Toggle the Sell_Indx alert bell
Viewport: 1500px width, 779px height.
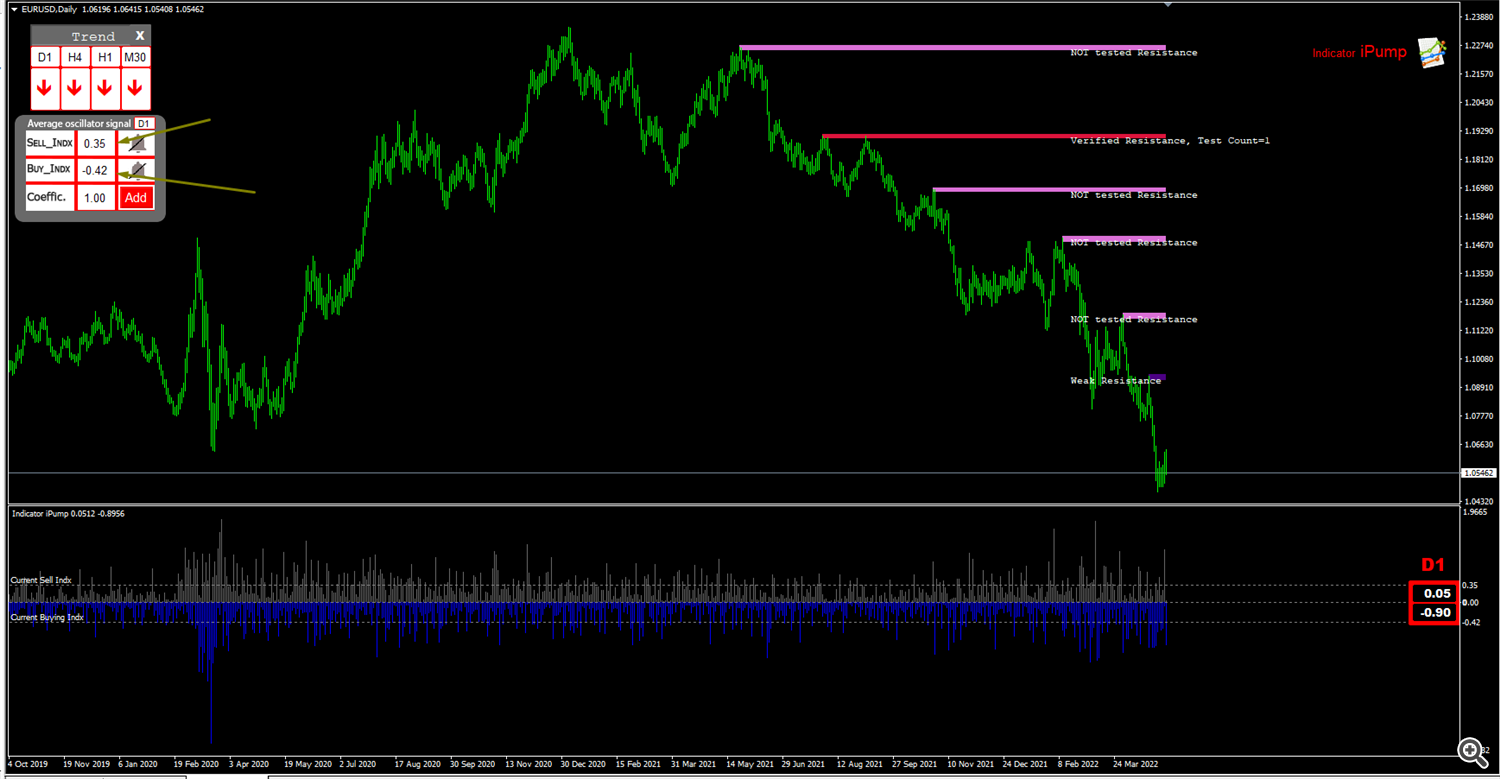pyautogui.click(x=136, y=143)
